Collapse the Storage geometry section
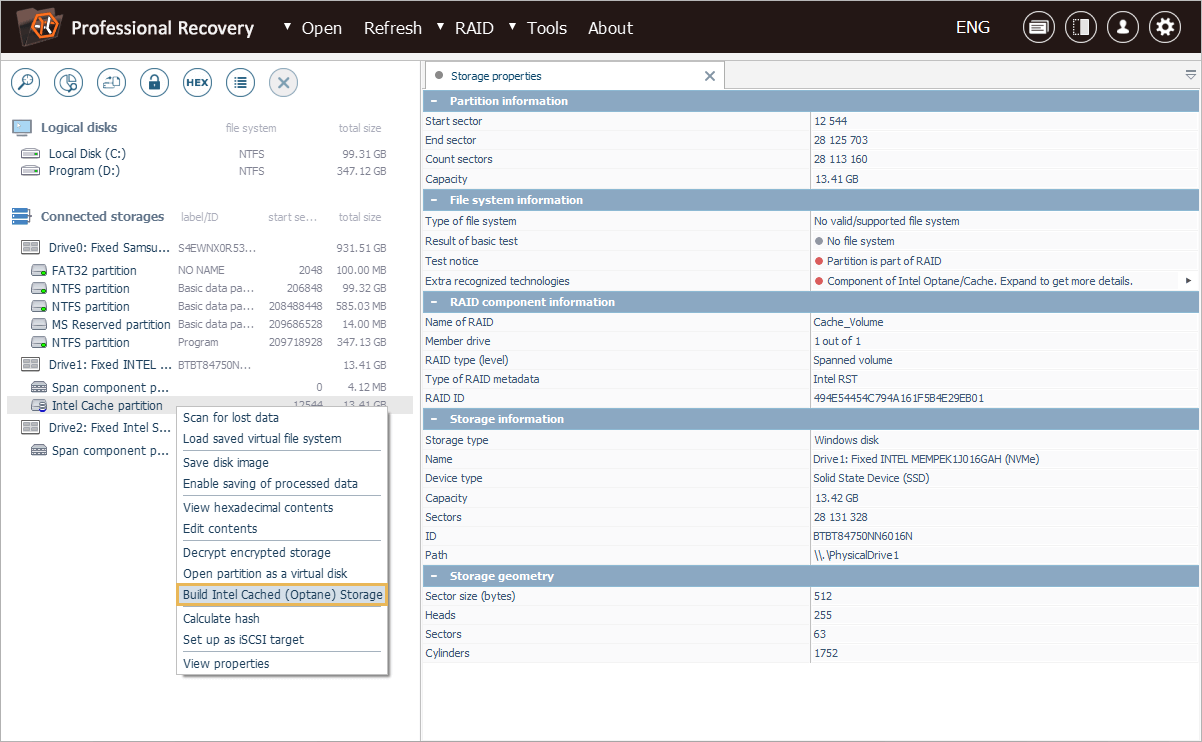This screenshot has height=742, width=1202. point(434,576)
